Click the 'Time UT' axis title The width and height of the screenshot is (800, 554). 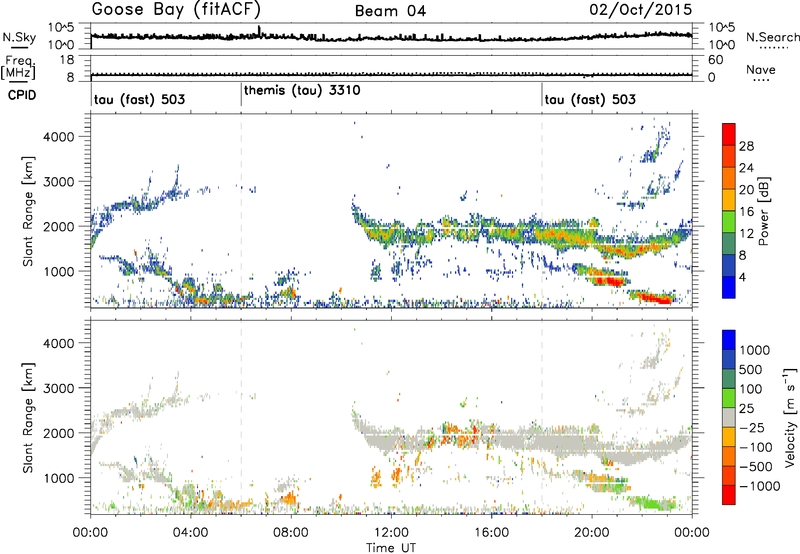click(x=390, y=548)
